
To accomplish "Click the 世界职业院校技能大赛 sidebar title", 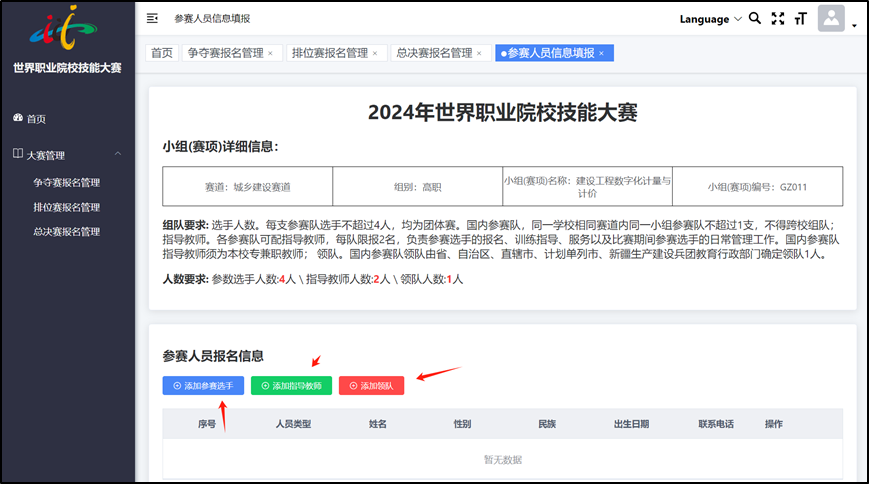I will (67, 68).
